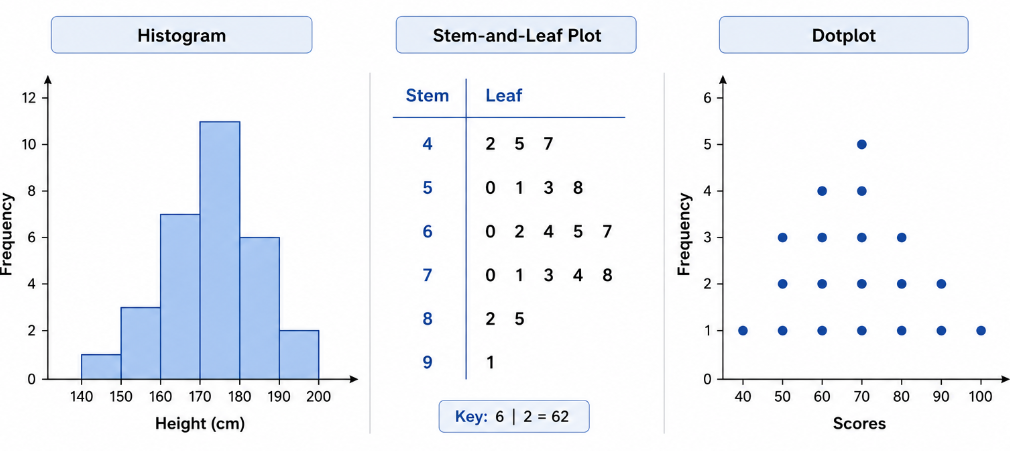This screenshot has width=1010, height=451.
Task: Click the Leaf column header
Action: coord(504,96)
